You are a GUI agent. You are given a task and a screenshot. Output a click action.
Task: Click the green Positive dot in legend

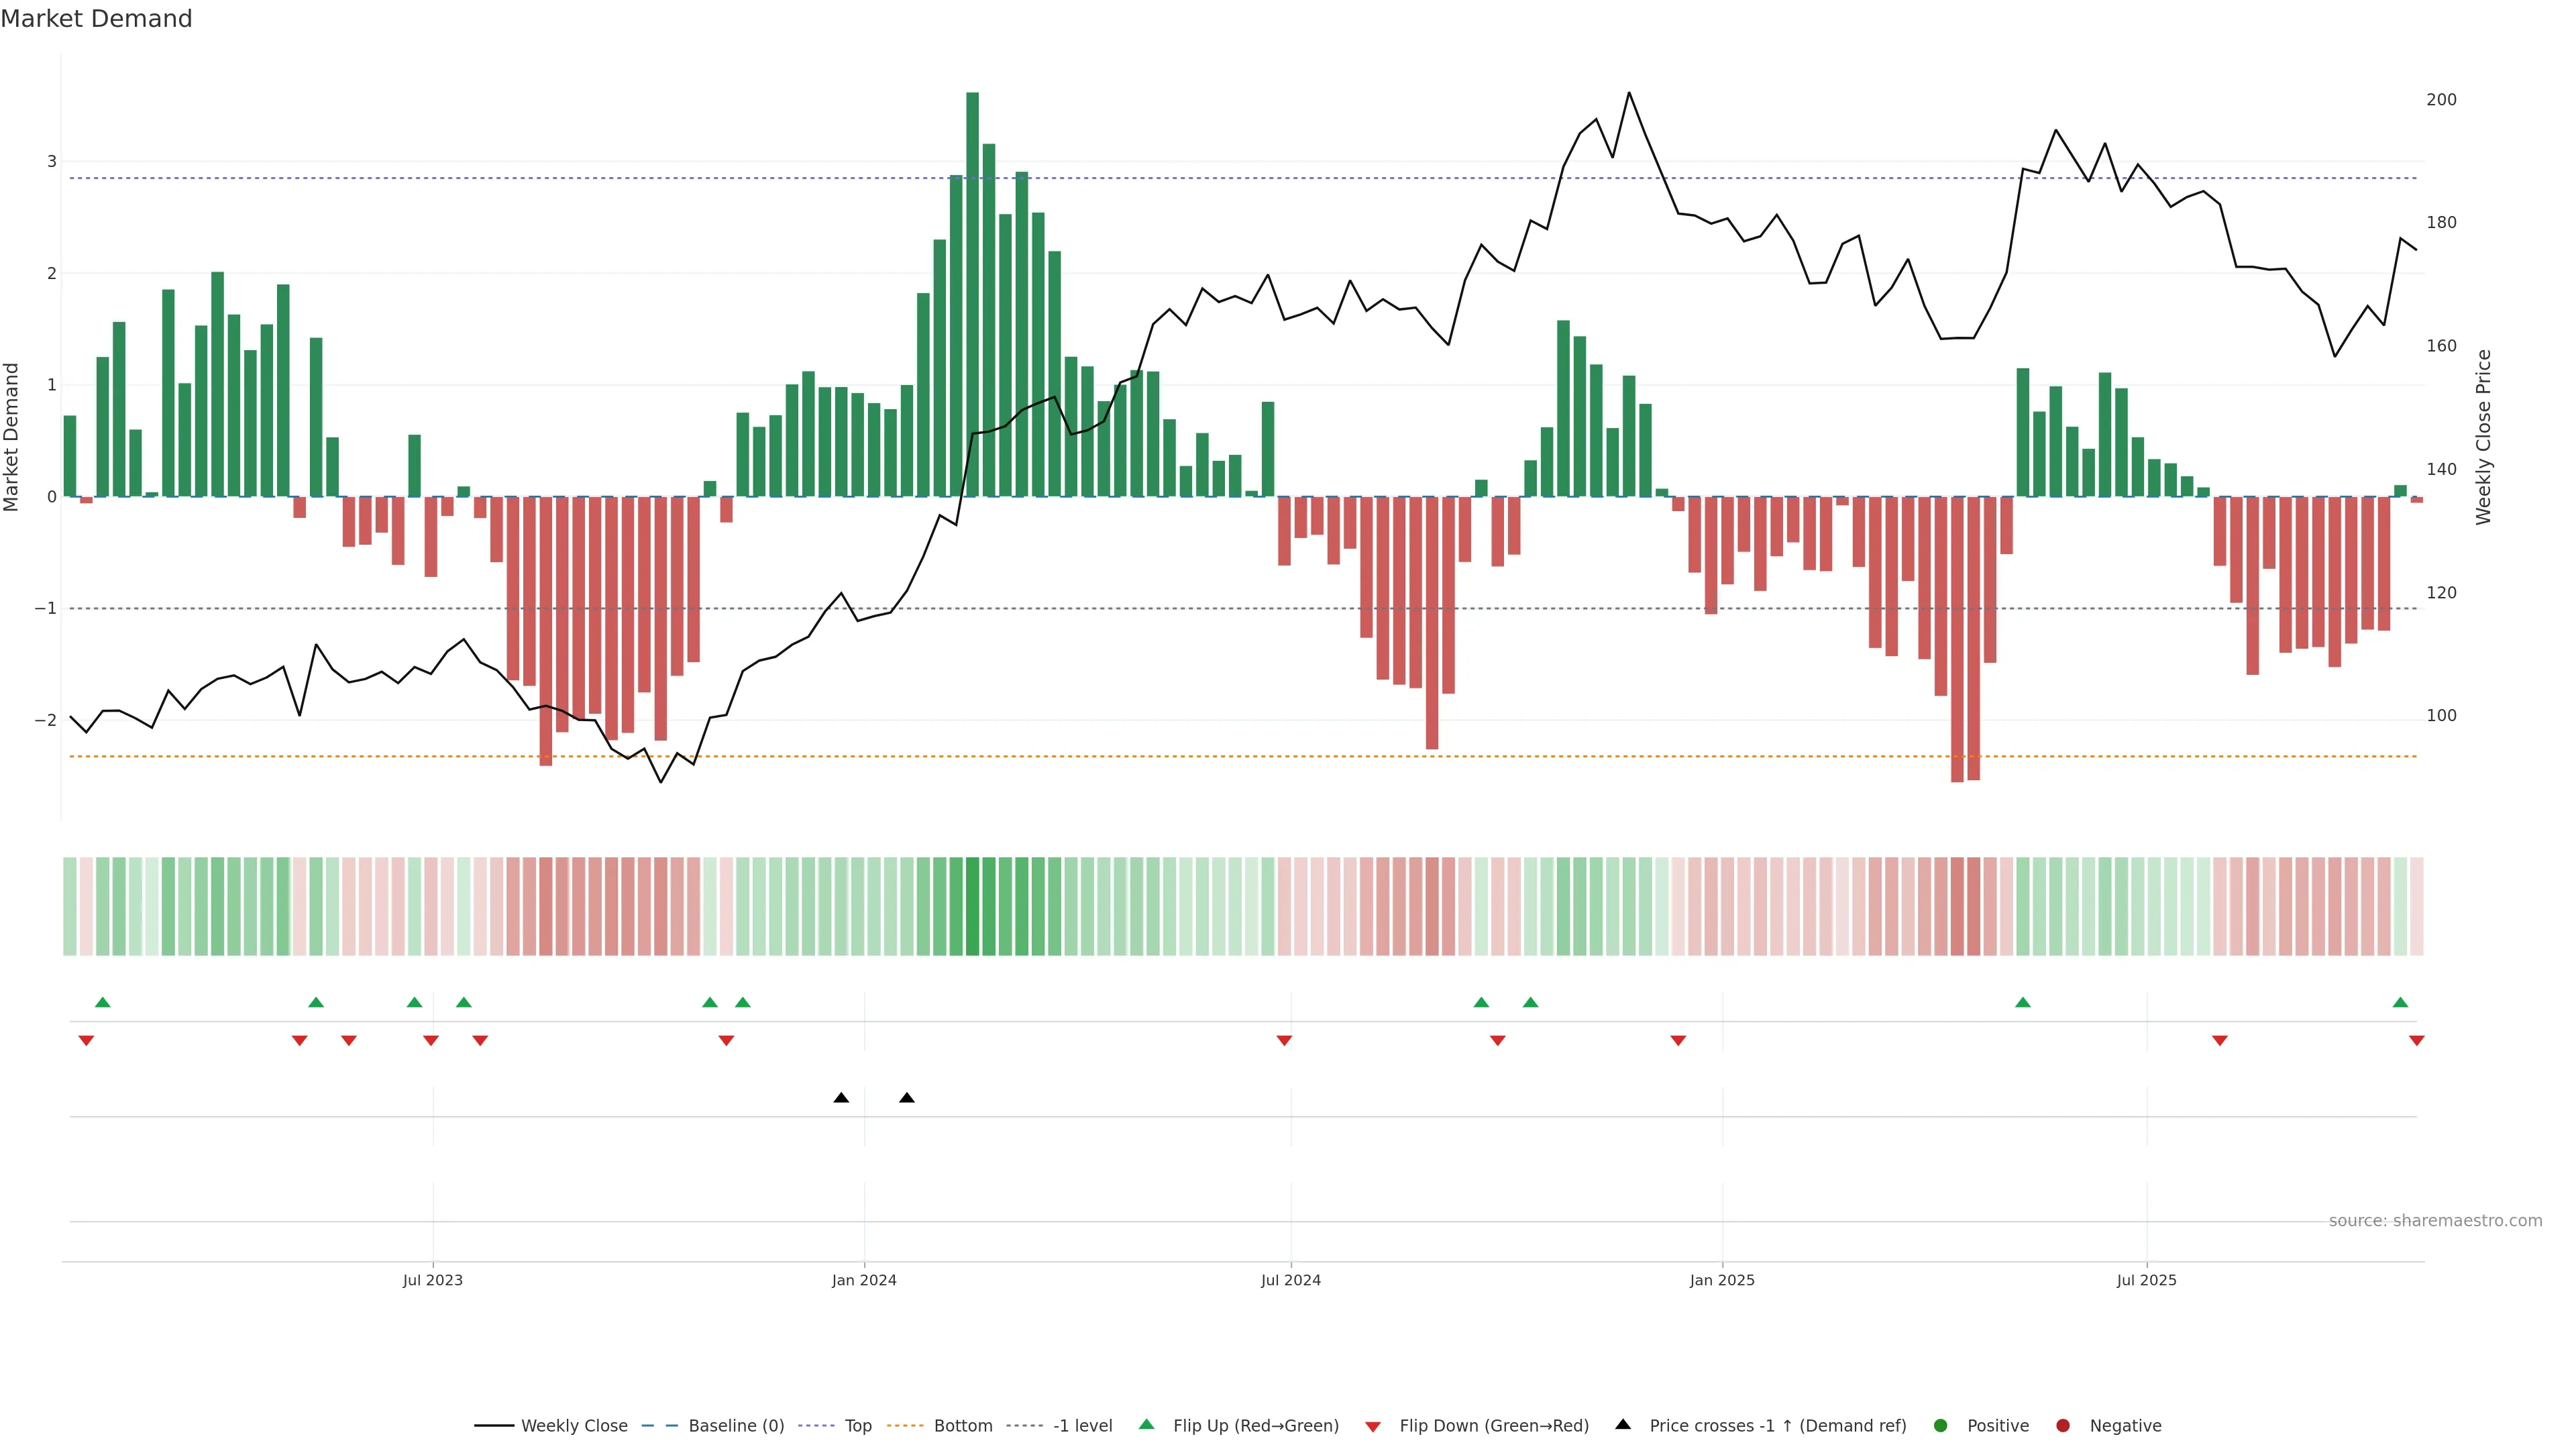(1941, 1426)
